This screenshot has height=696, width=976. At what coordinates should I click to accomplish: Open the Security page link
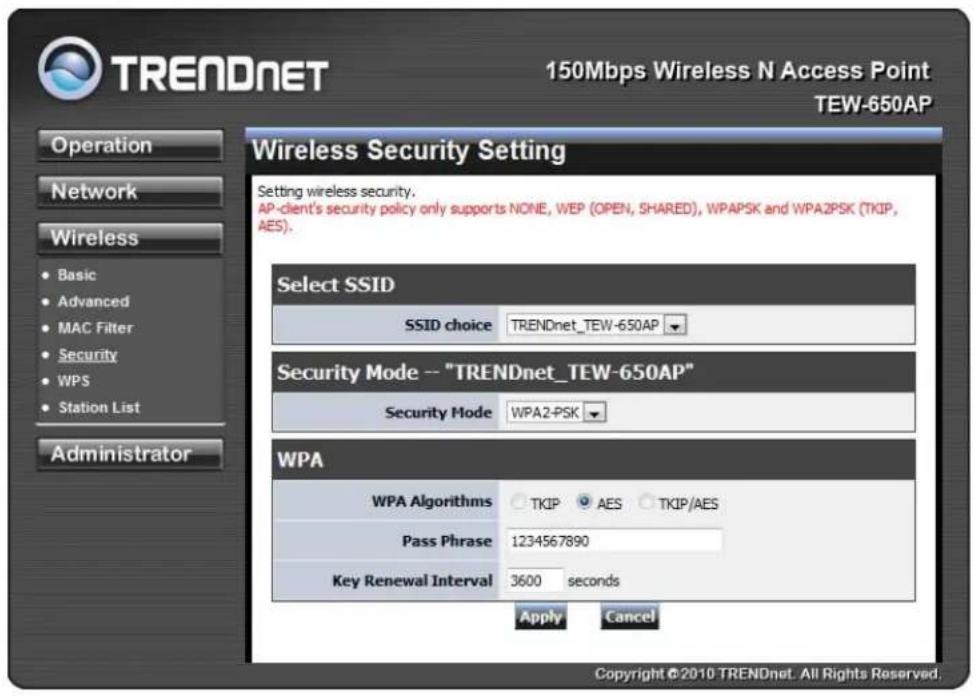point(88,355)
